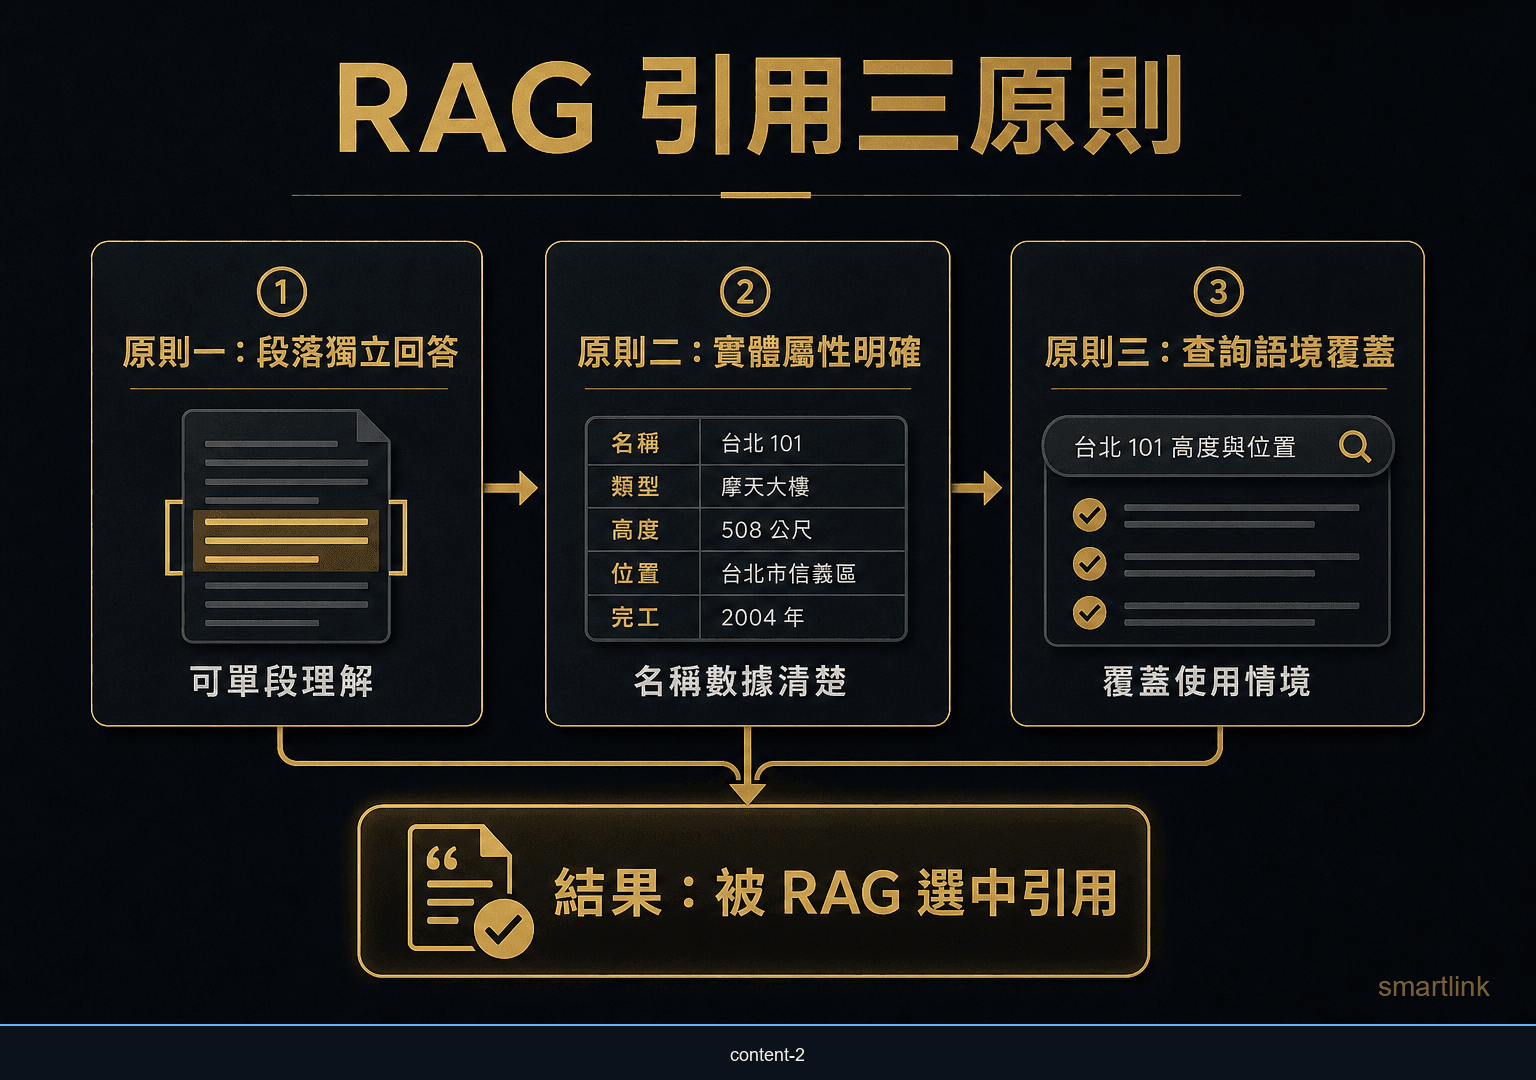Click the circled number 2 icon

745,292
